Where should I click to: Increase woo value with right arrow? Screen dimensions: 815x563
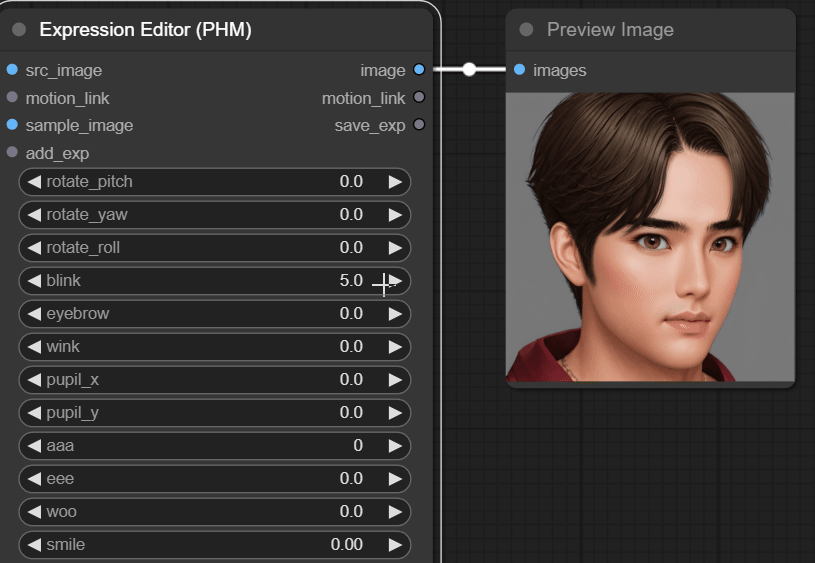pos(395,512)
